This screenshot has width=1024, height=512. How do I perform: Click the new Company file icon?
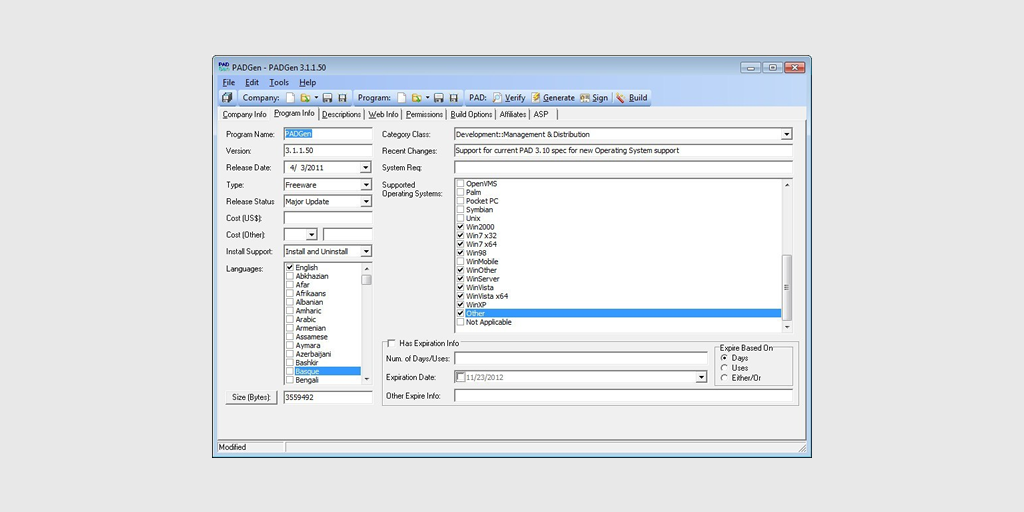tap(291, 98)
